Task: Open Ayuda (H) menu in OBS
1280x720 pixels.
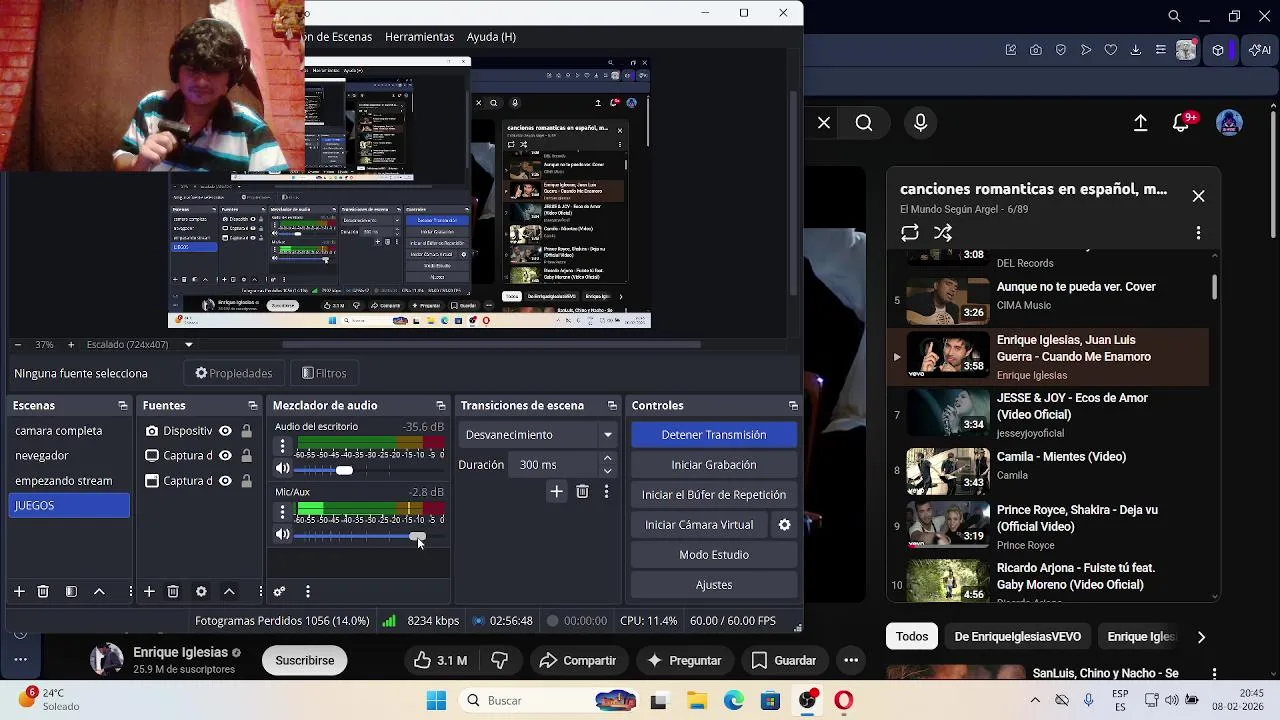Action: [x=491, y=37]
